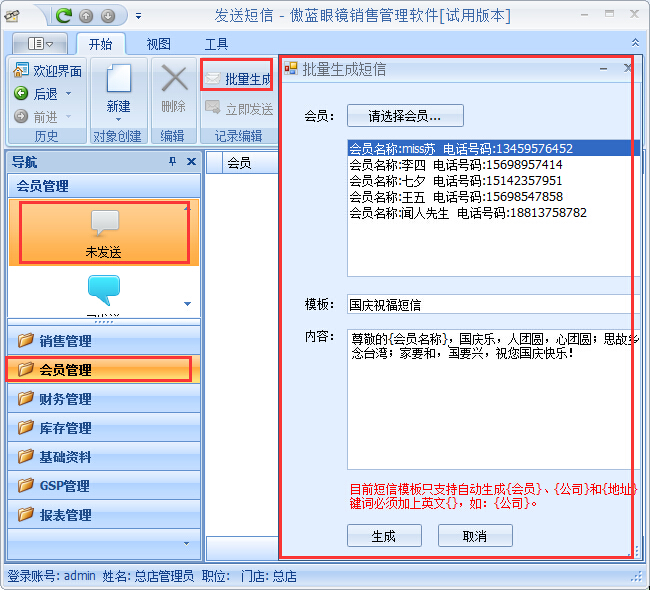The image size is (650, 590).
Task: Click the 请选择会员... button
Action: click(405, 116)
